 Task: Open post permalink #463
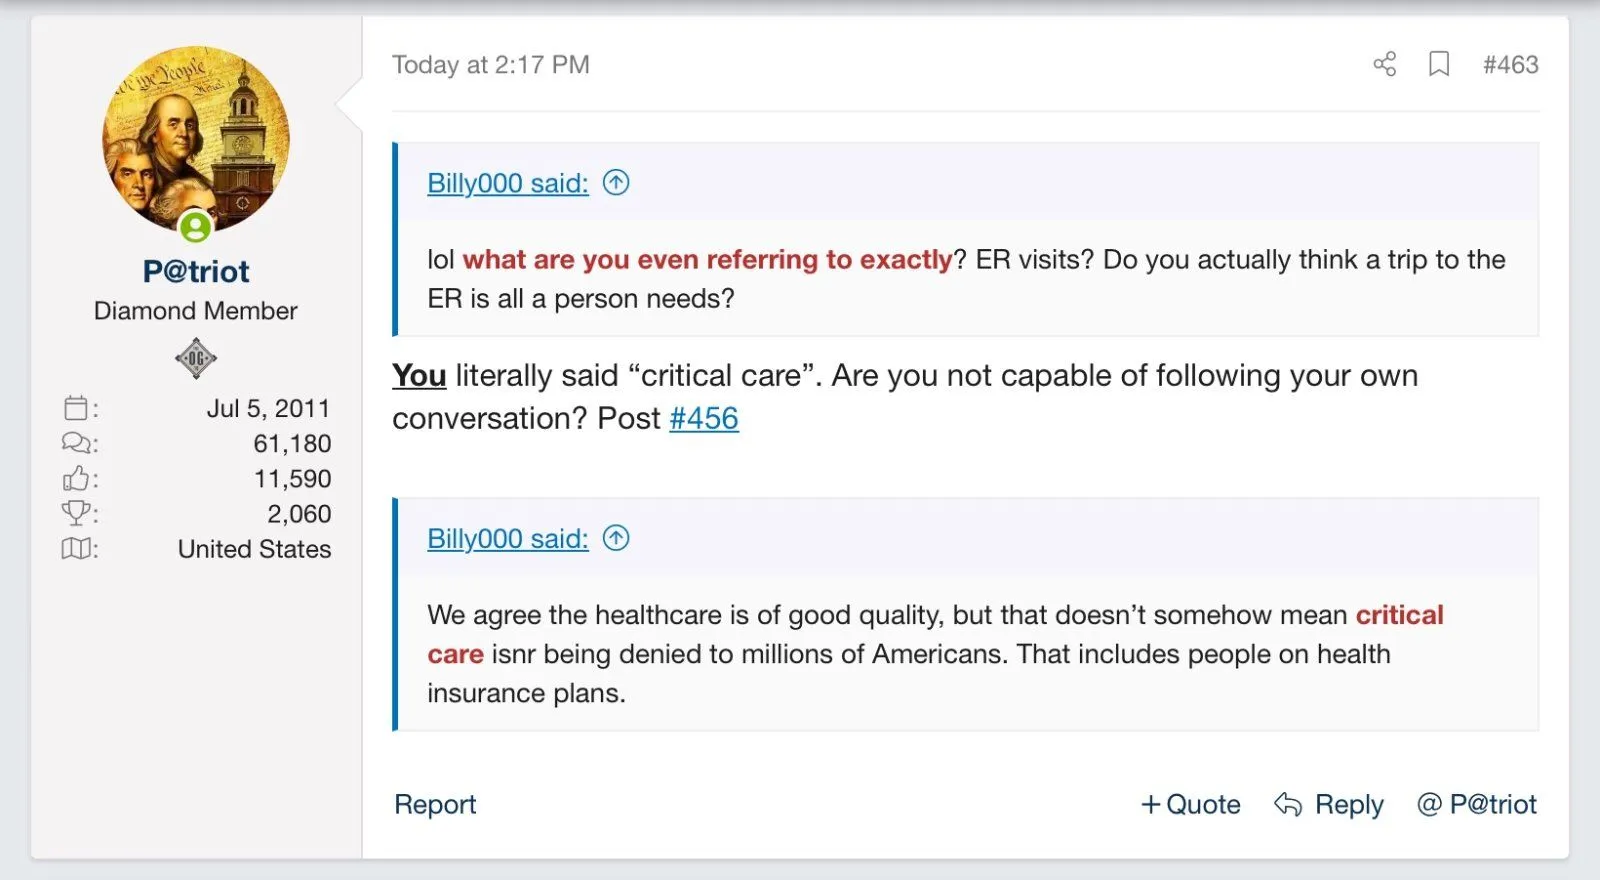pyautogui.click(x=1510, y=65)
